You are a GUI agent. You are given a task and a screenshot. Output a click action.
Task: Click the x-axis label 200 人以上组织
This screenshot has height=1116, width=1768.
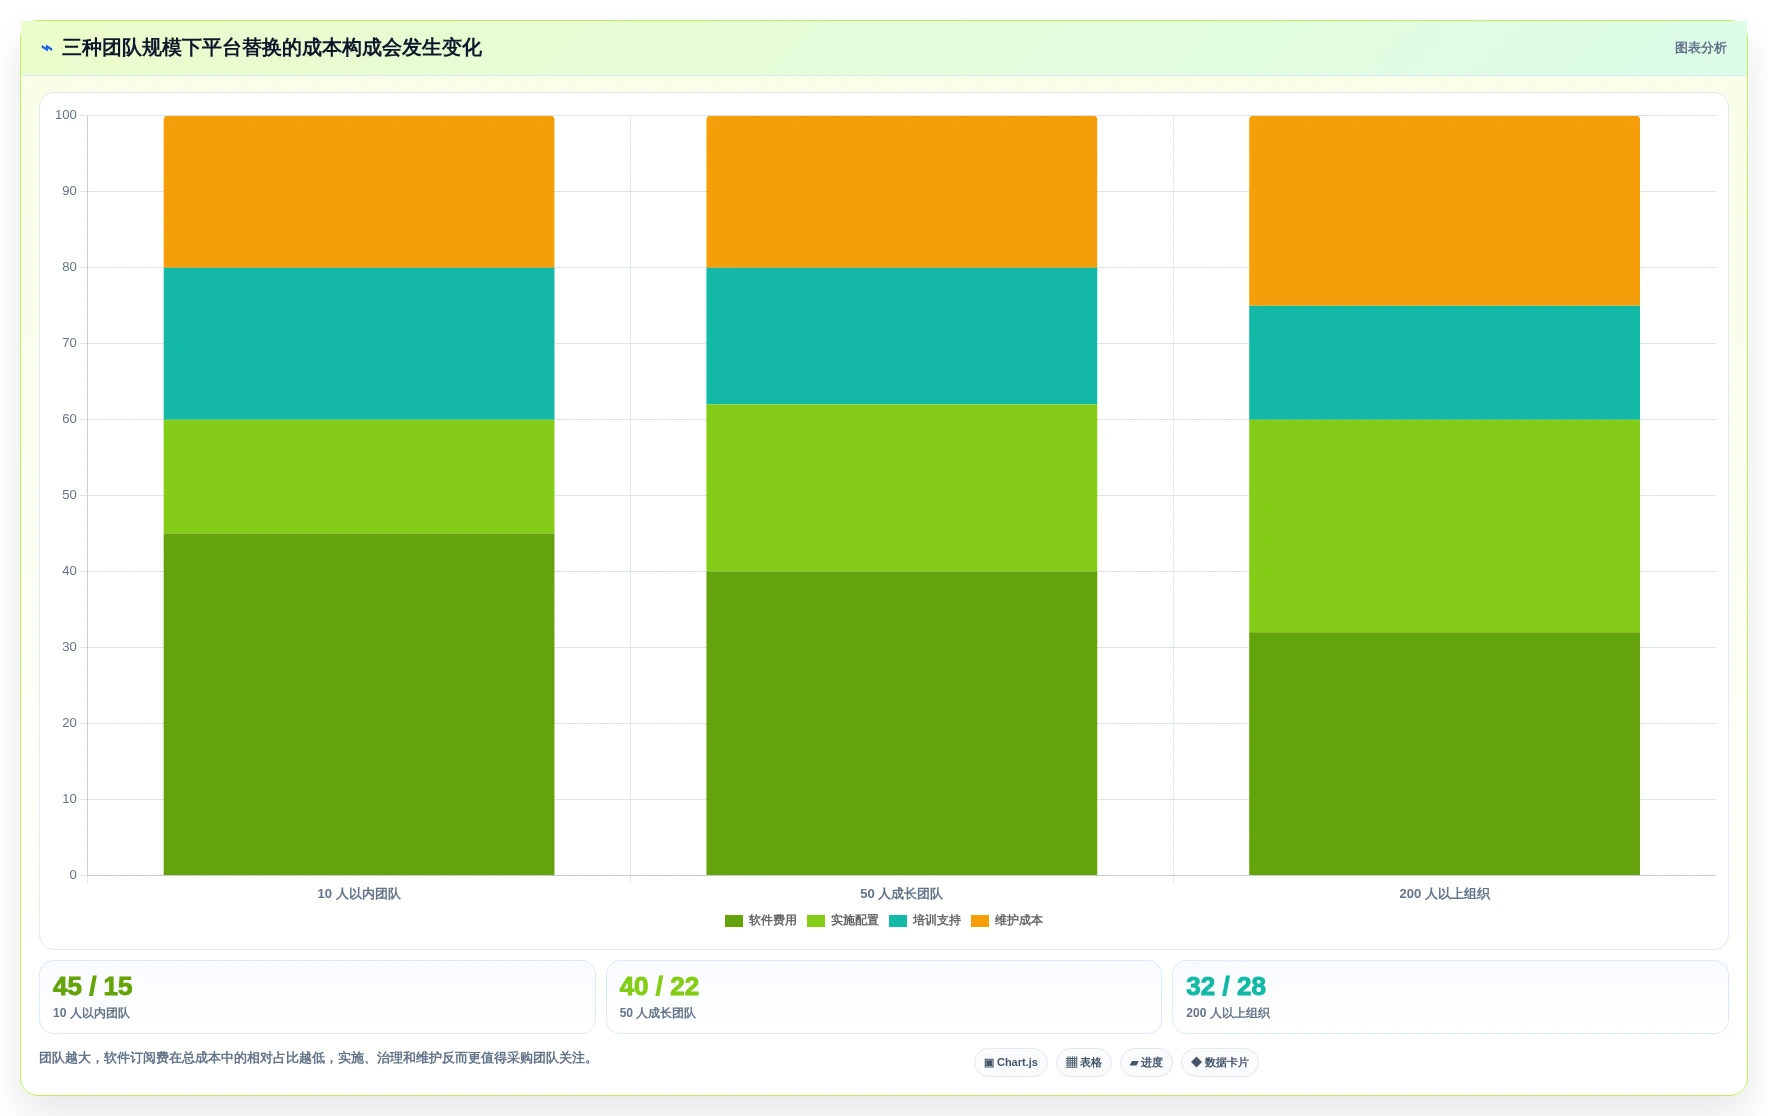coord(1444,894)
